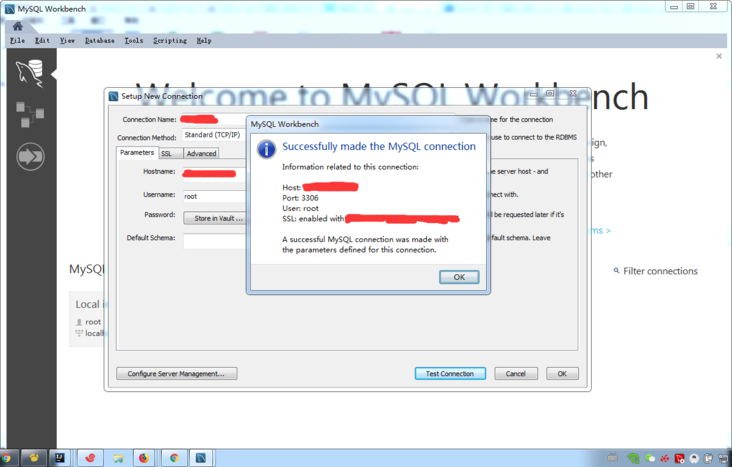Select the MySQL Connections dolphin sidebar icon
The image size is (732, 467).
click(x=30, y=73)
